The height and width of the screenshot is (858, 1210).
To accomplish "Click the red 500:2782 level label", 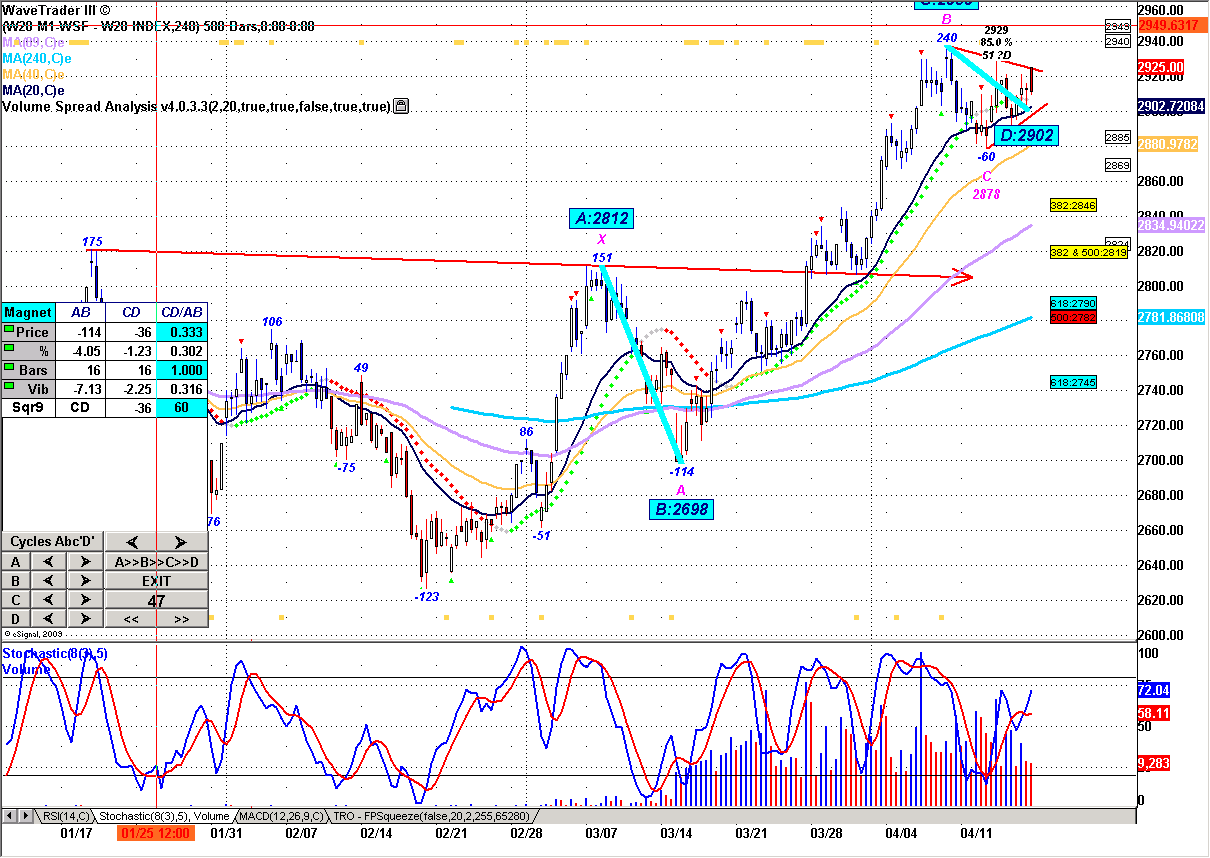I will point(1073,315).
